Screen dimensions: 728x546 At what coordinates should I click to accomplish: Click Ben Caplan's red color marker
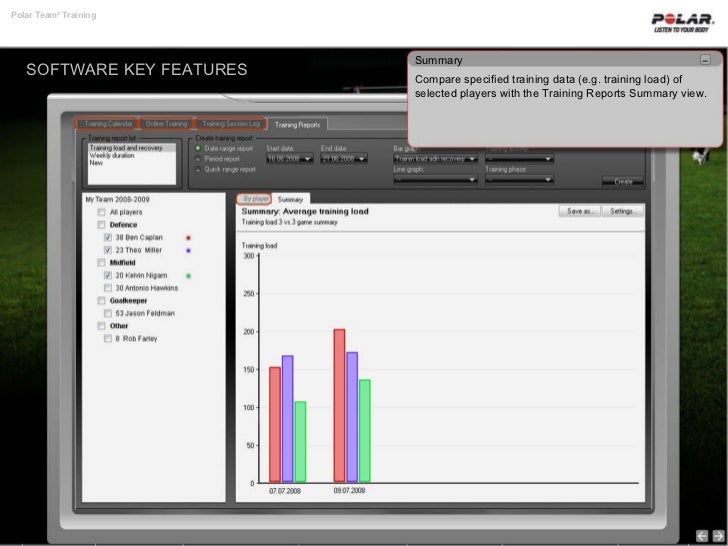(188, 238)
